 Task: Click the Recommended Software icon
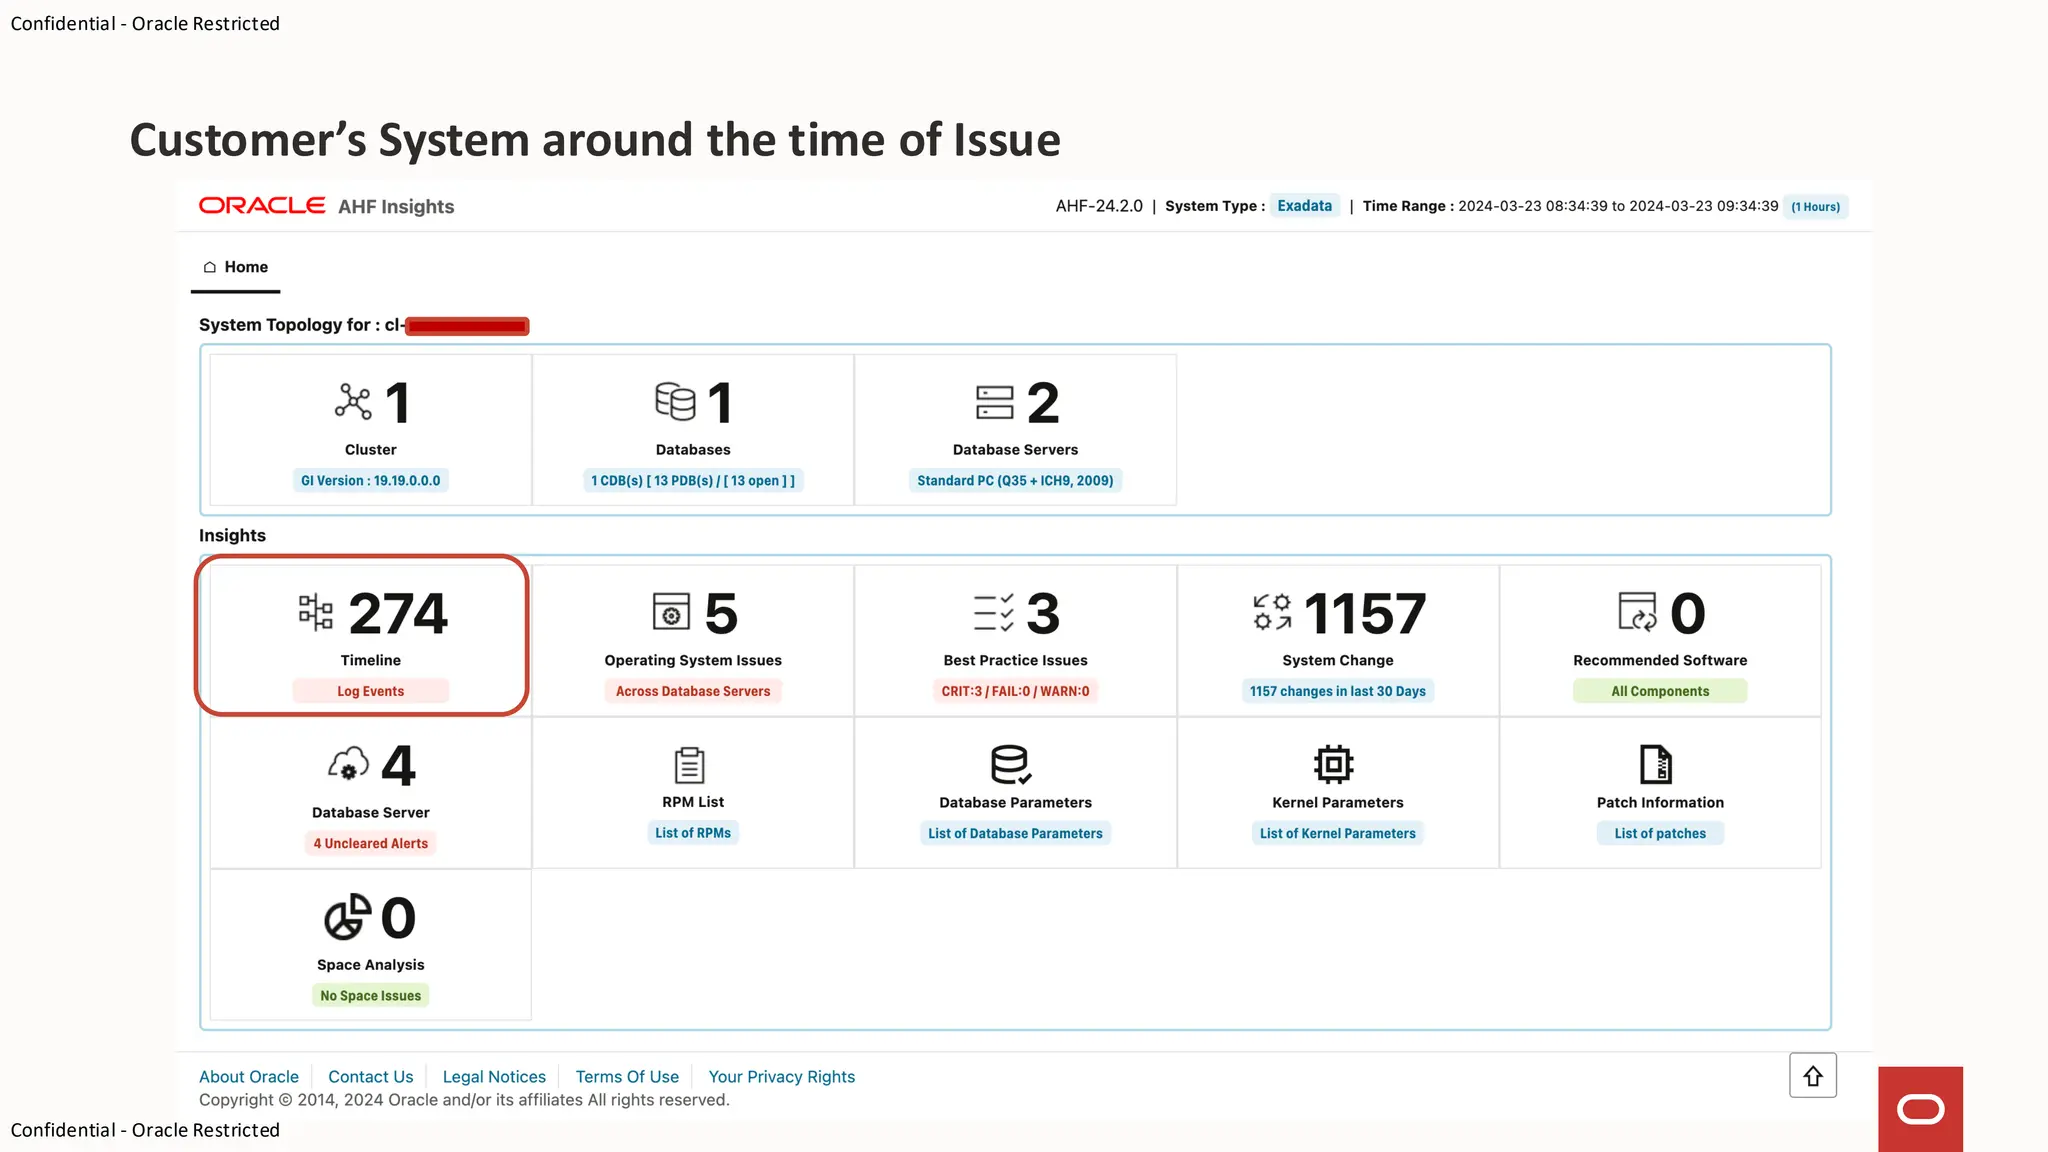pos(1638,612)
